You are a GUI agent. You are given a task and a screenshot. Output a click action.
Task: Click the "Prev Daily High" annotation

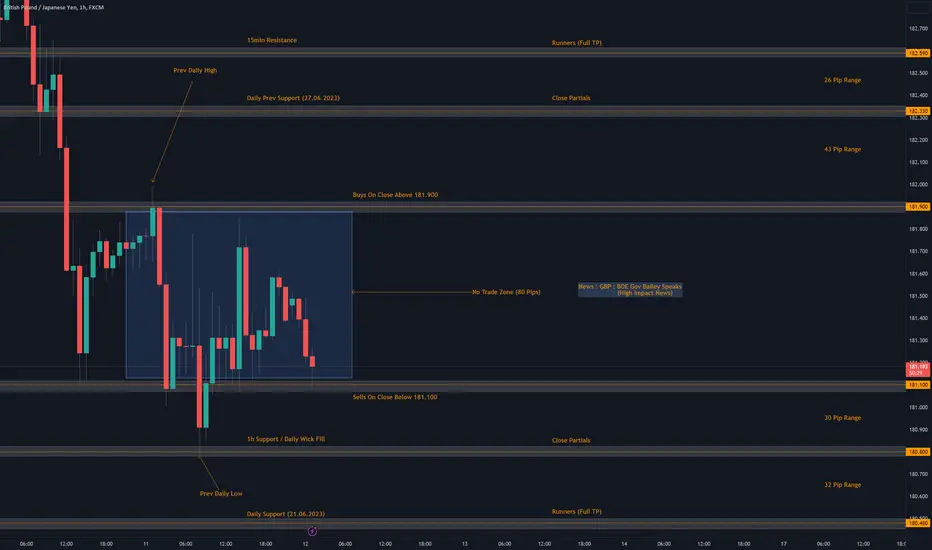(195, 70)
